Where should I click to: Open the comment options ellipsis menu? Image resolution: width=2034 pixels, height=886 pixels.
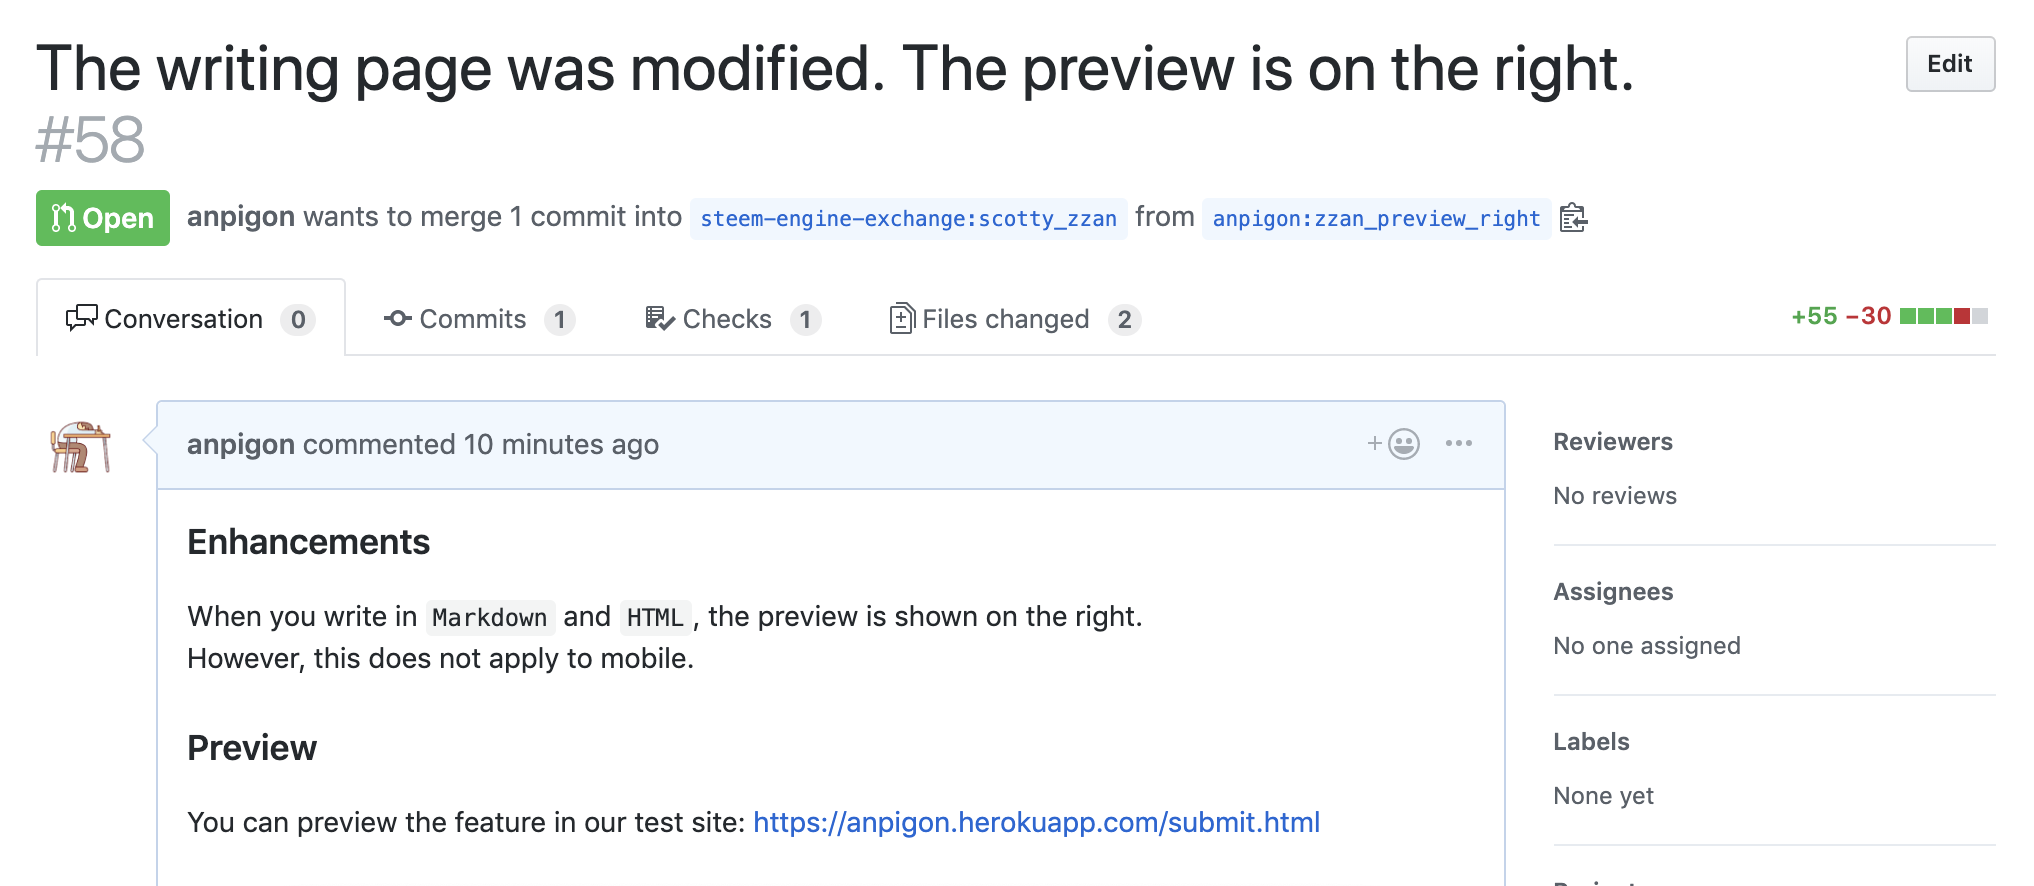[x=1459, y=443]
